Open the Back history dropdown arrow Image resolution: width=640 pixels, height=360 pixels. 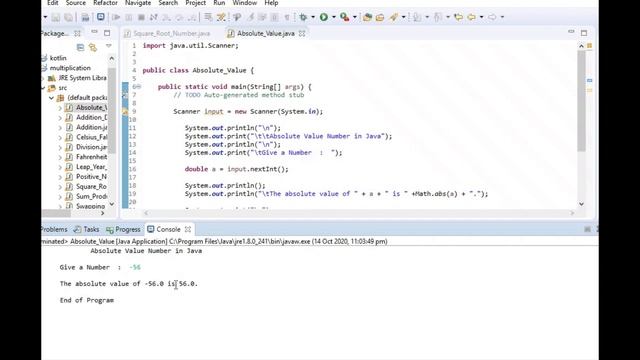click(482, 17)
